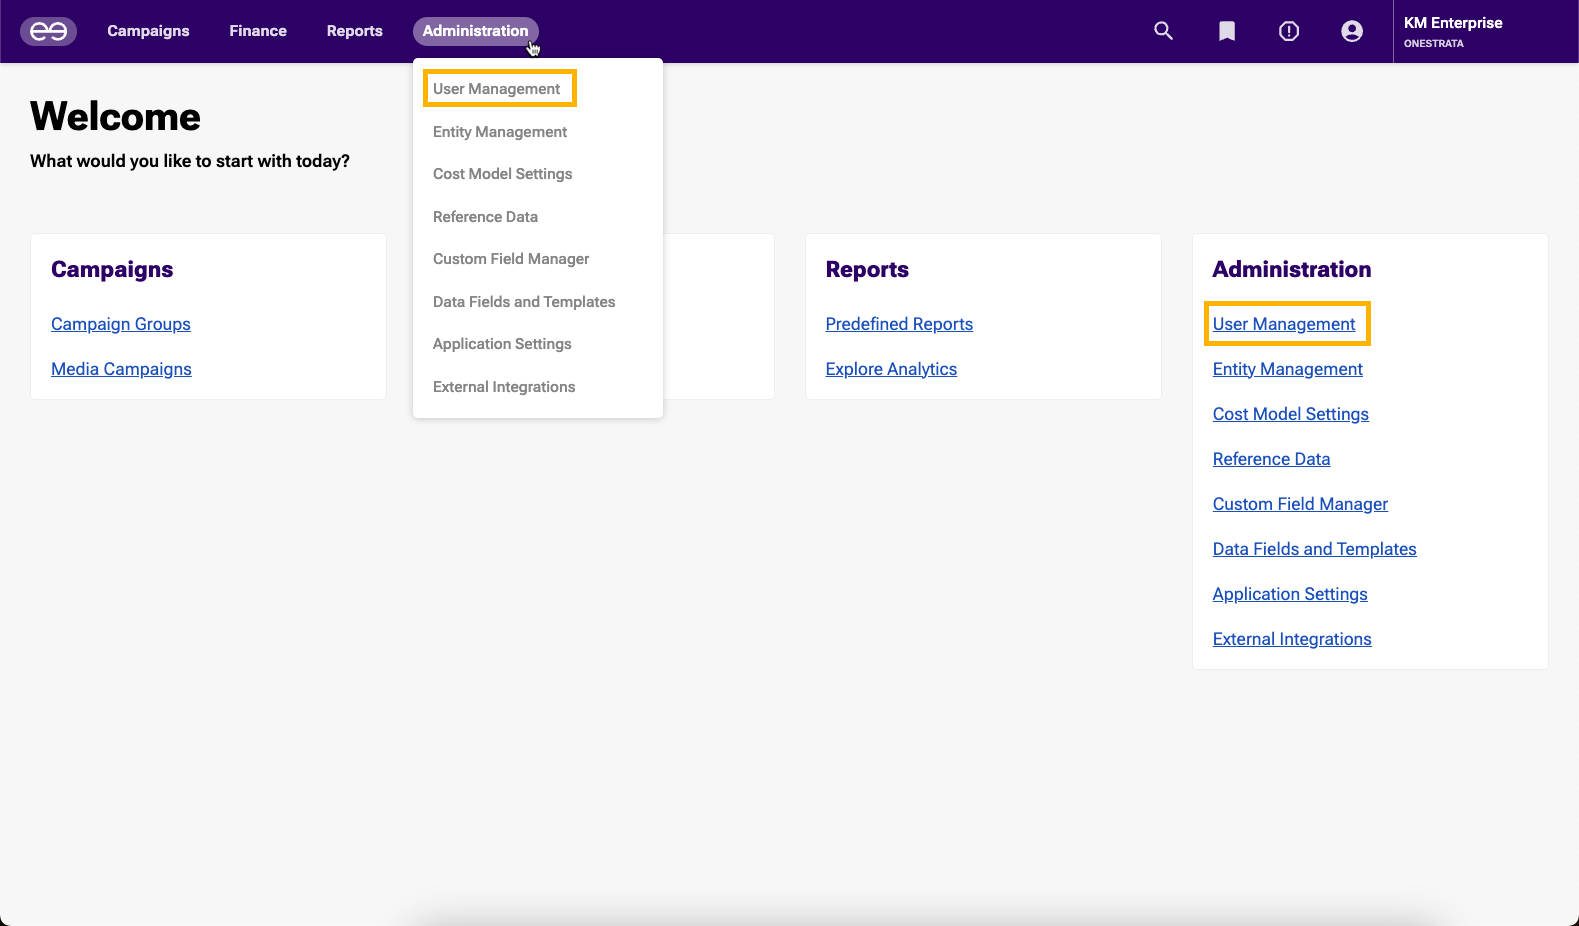
Task: Click the bookmark icon in header
Action: pos(1226,31)
